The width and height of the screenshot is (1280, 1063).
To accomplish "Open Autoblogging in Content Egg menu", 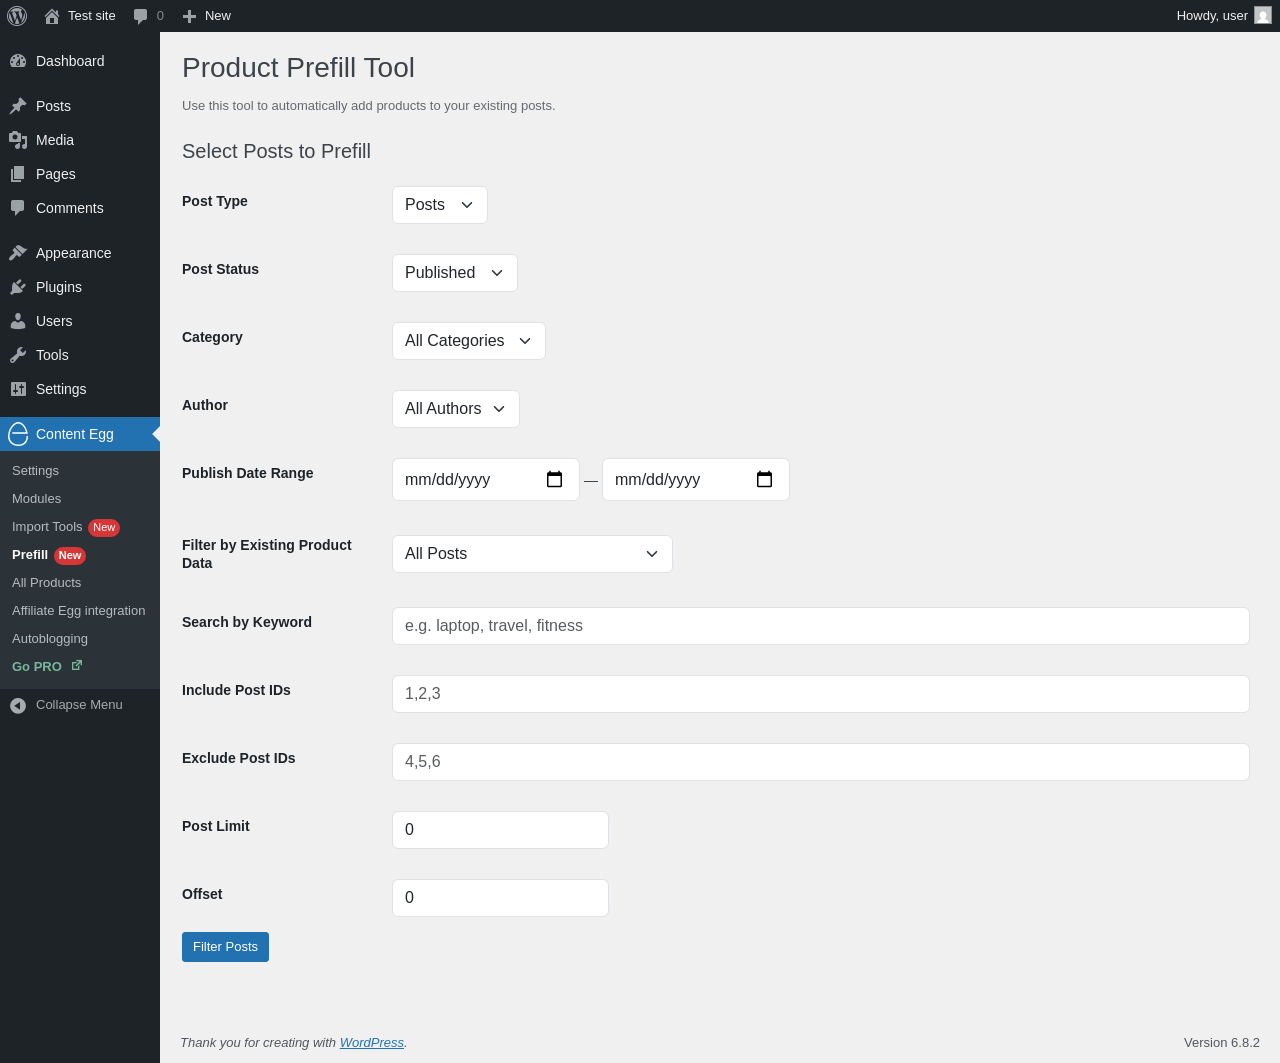I will point(50,639).
